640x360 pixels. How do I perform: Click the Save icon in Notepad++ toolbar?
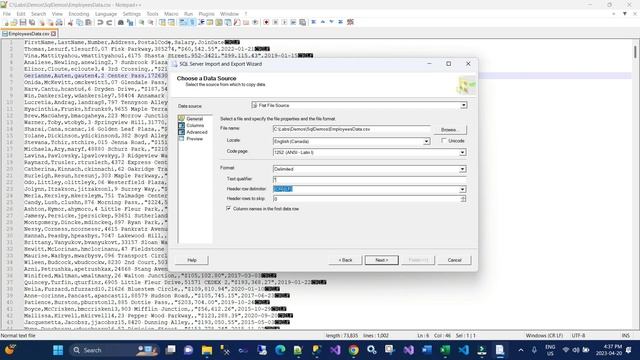(23, 22)
